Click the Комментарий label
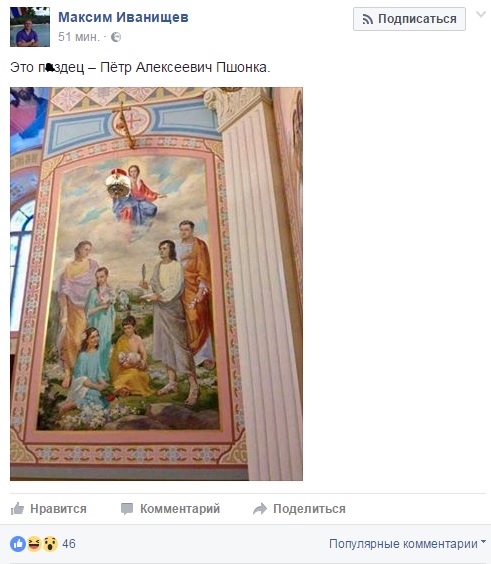Viewport: 491px width, 564px height. pyautogui.click(x=180, y=509)
